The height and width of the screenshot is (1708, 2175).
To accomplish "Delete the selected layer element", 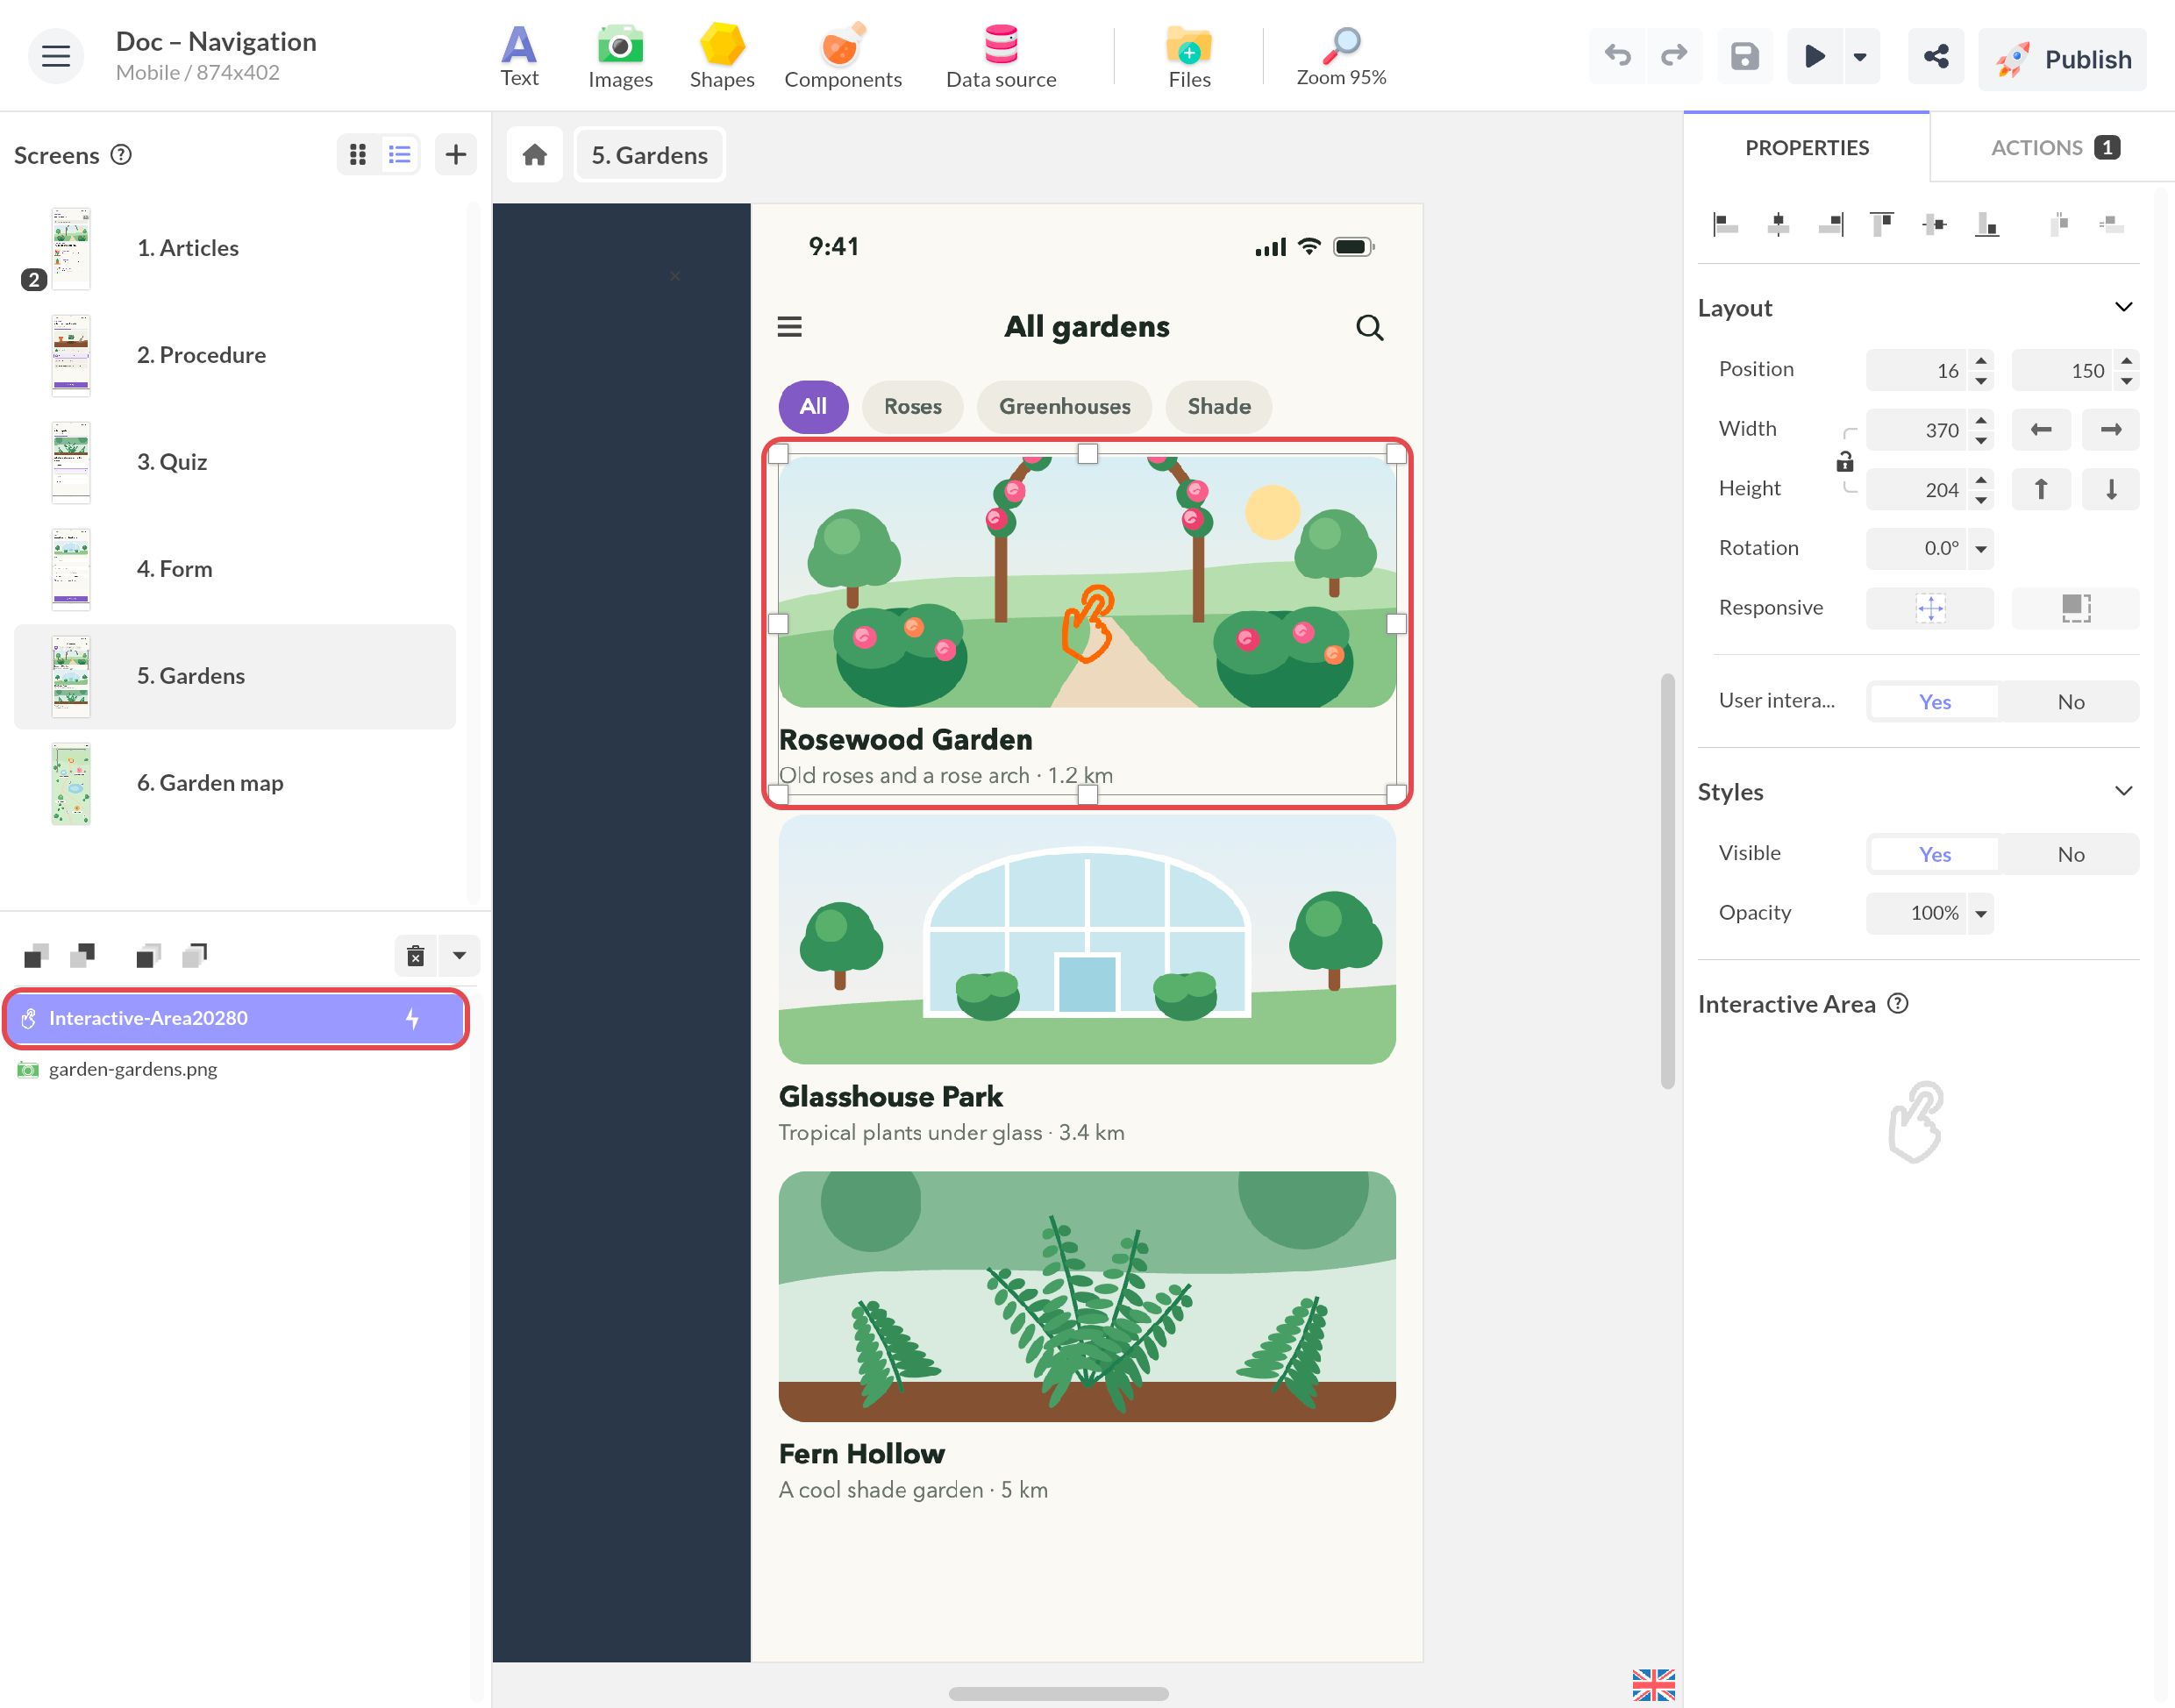I will tap(415, 956).
